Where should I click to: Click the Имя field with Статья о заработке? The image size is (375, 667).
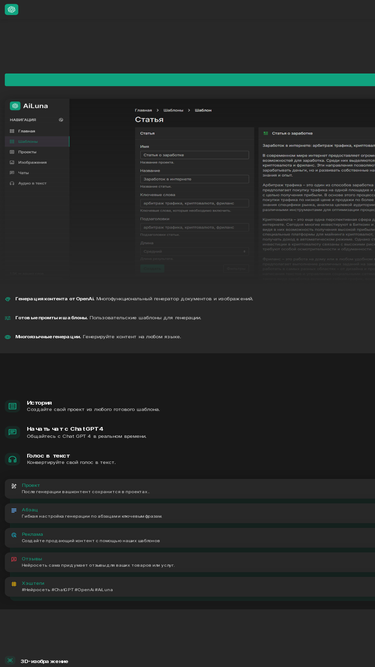(194, 155)
